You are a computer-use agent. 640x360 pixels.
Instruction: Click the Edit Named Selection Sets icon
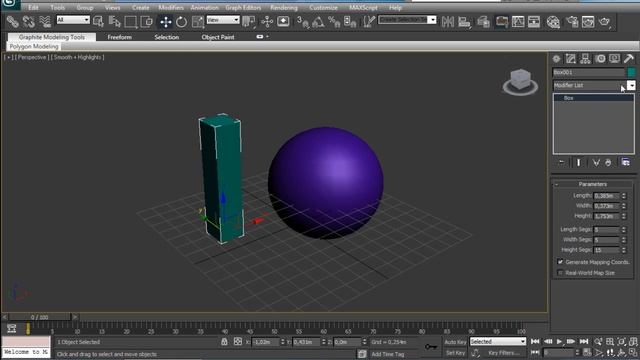369,22
